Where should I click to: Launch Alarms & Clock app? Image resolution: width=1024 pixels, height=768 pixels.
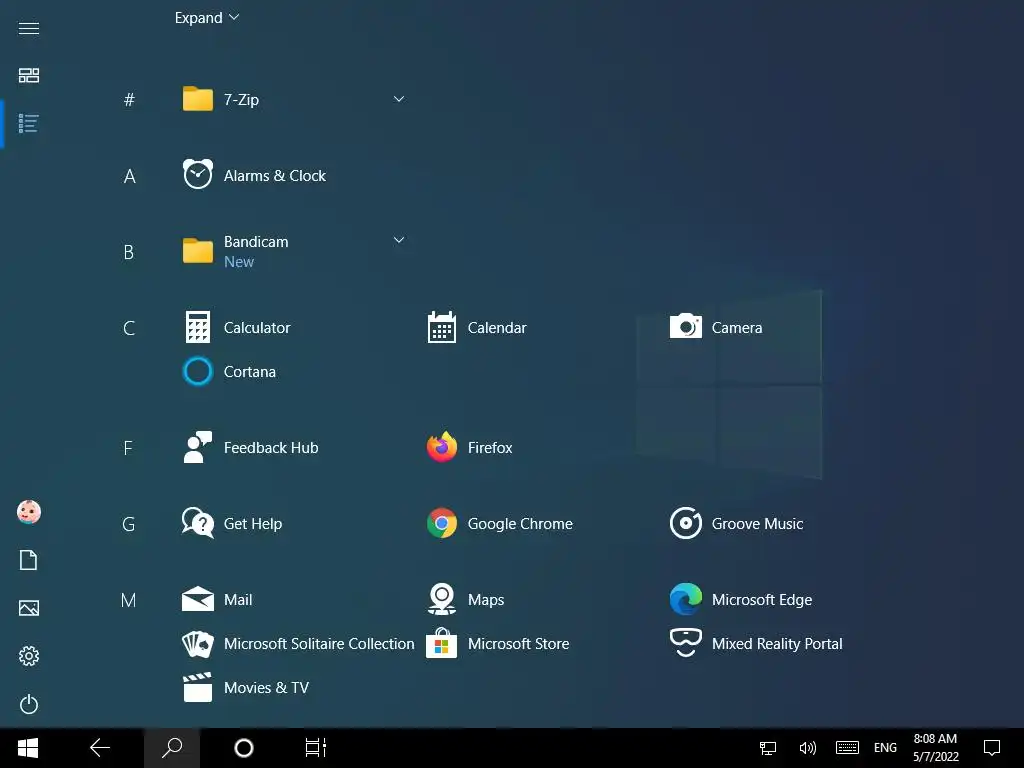(x=254, y=175)
